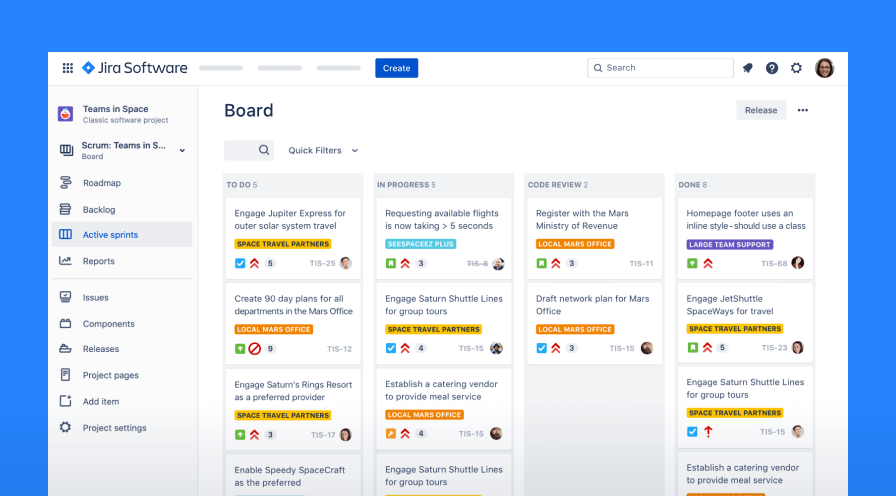This screenshot has width=896, height=496.
Task: Click the blue Create button
Action: point(396,68)
